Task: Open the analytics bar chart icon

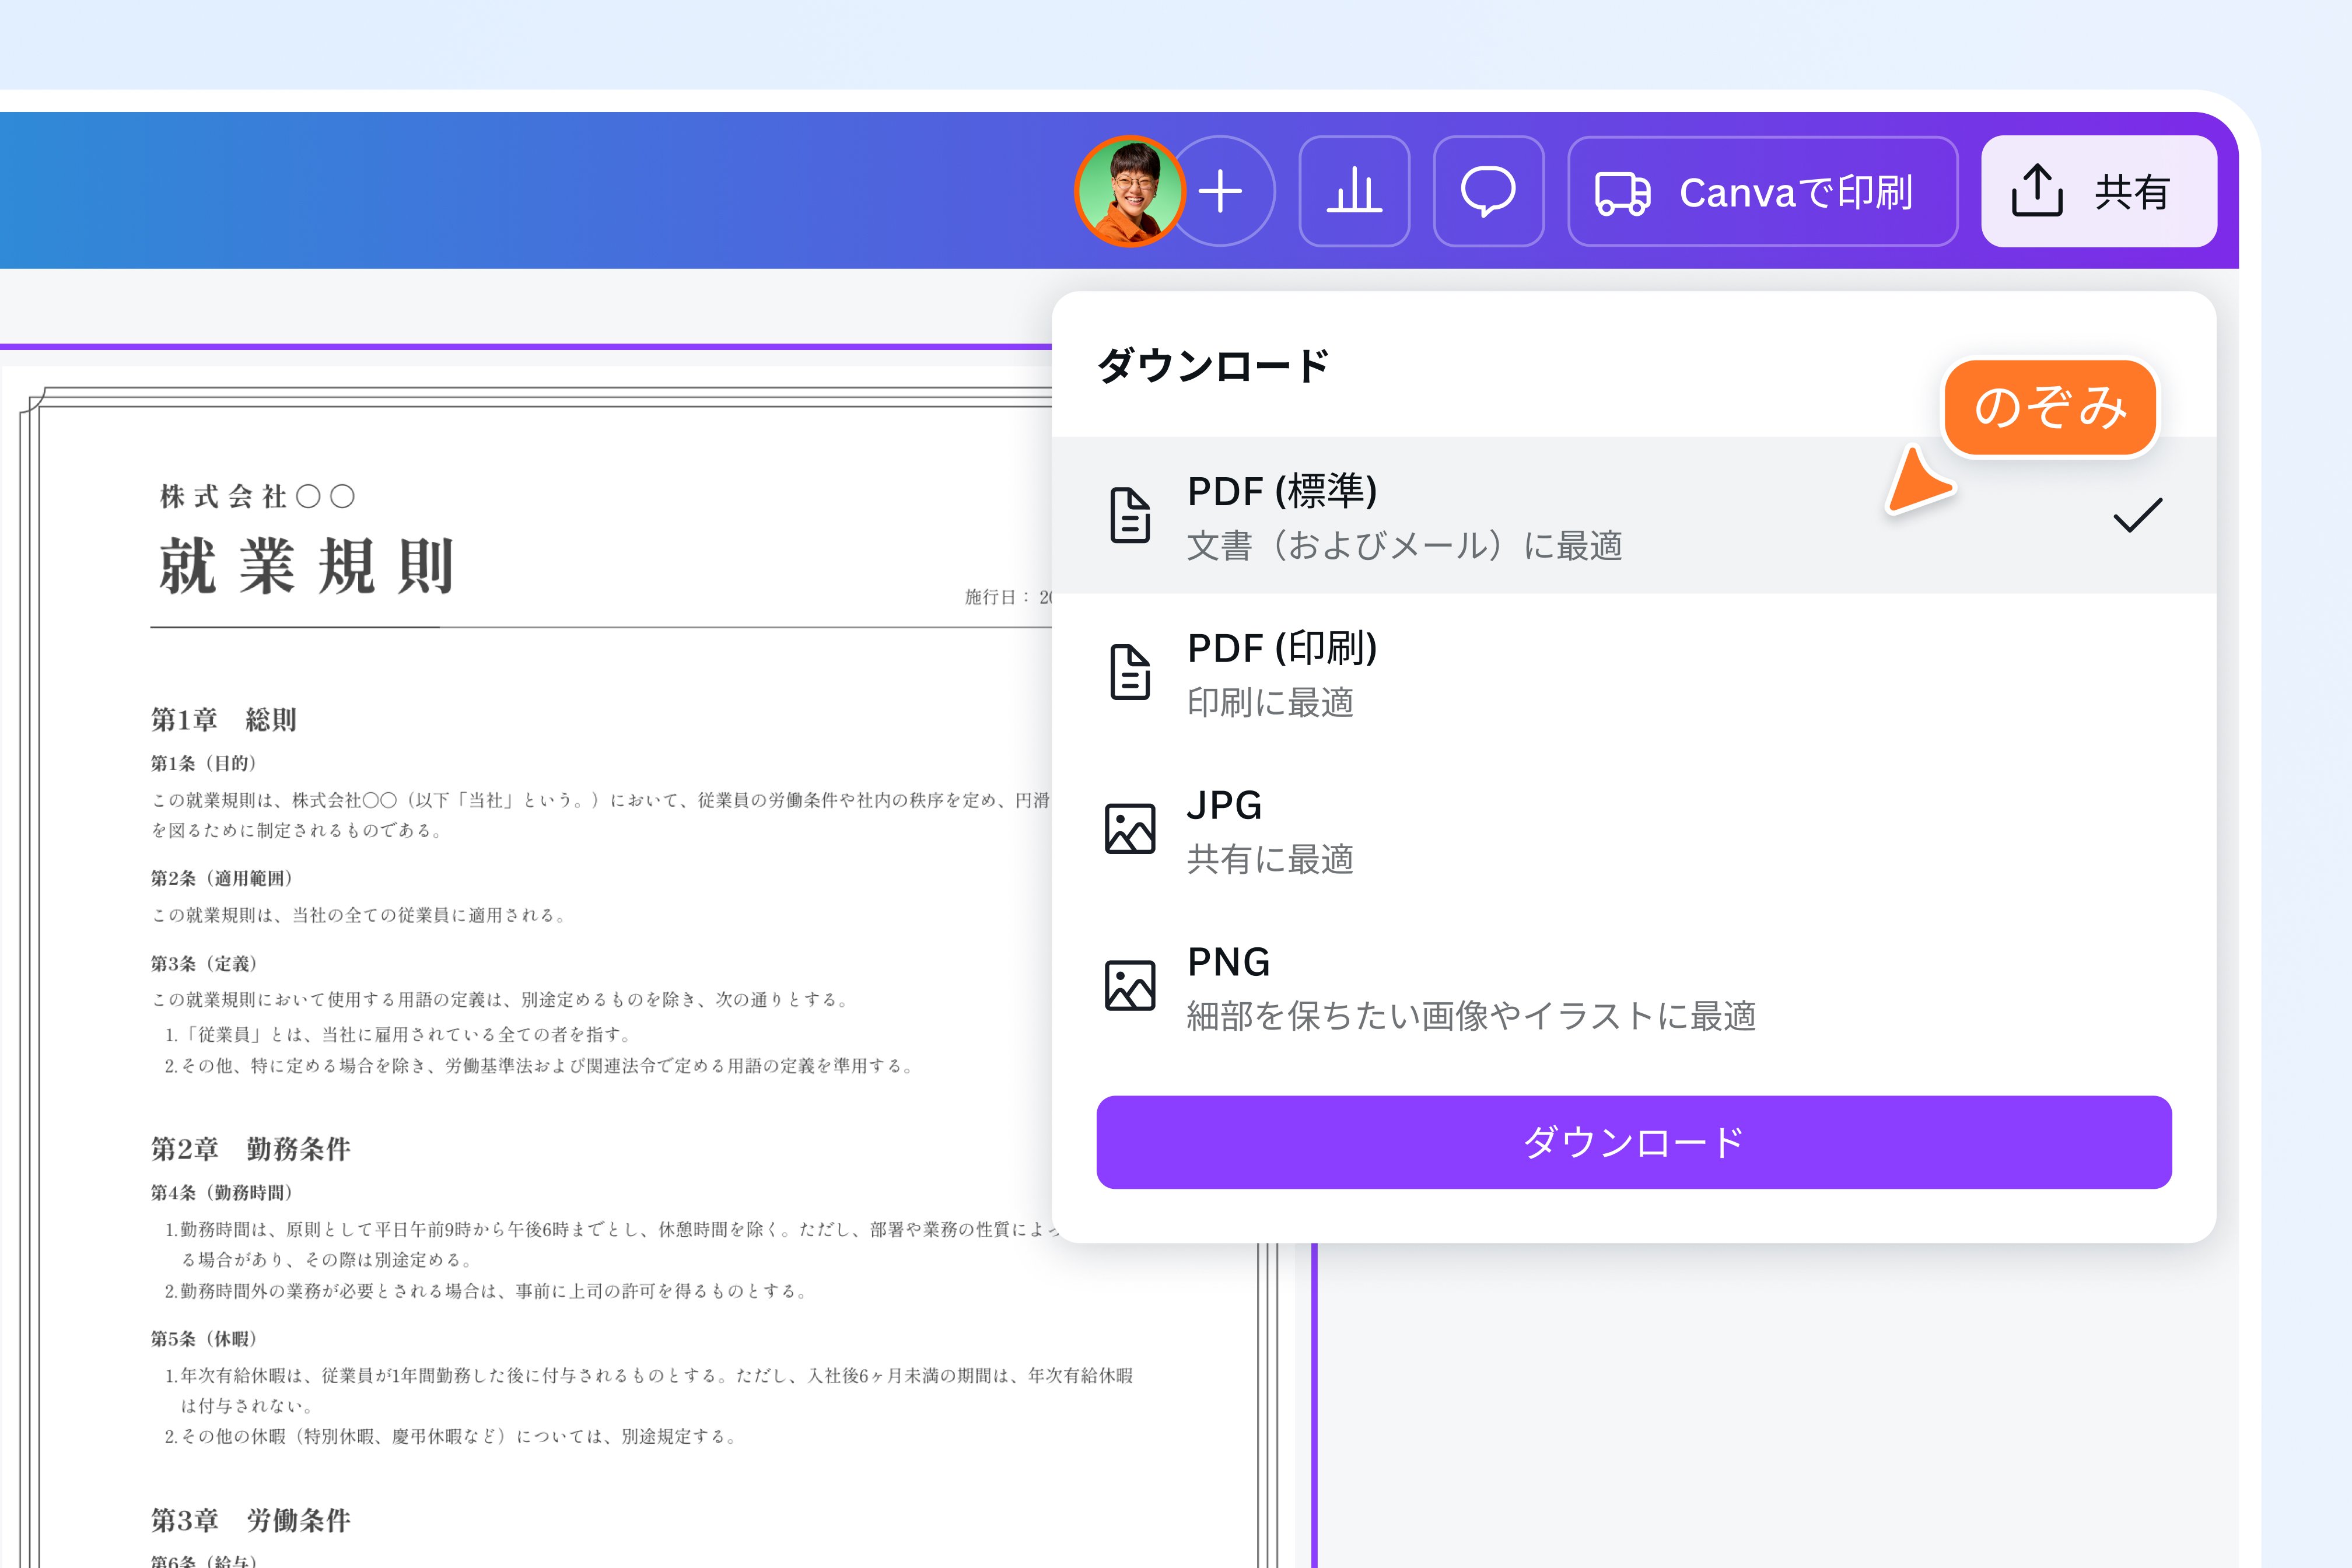Action: (1354, 191)
